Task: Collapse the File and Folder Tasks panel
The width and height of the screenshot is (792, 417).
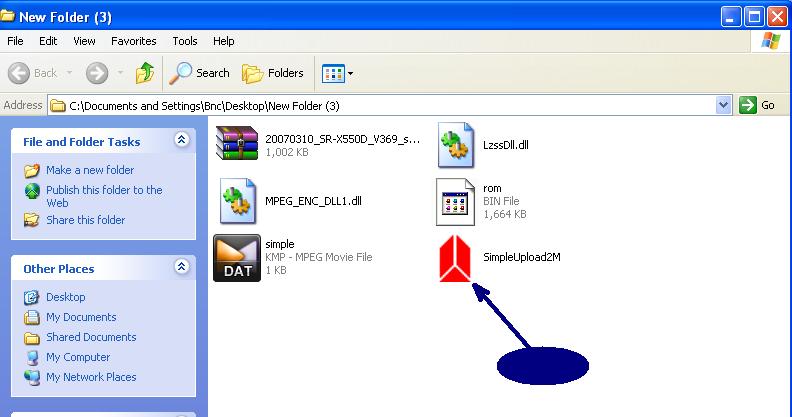Action: [181, 141]
